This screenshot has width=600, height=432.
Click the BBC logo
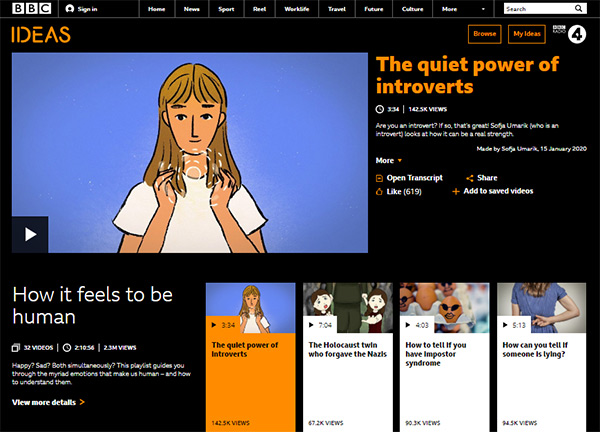tap(31, 8)
